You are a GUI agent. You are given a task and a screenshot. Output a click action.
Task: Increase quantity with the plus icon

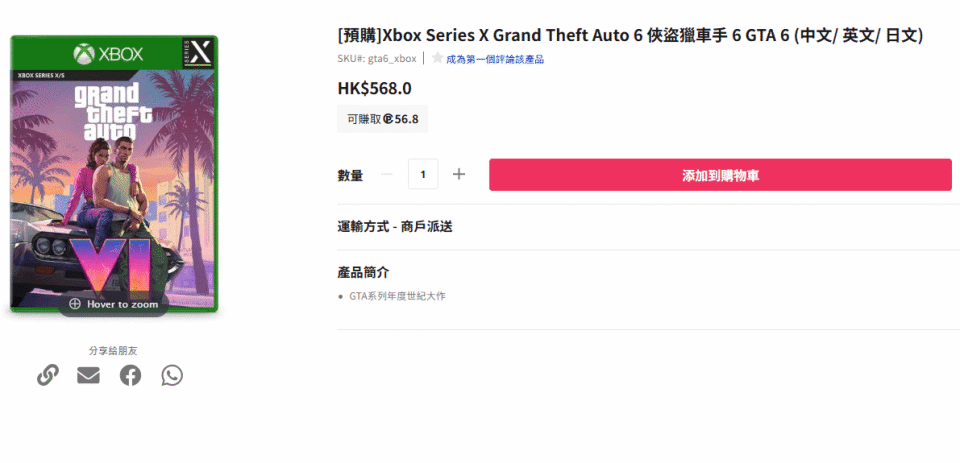459,175
